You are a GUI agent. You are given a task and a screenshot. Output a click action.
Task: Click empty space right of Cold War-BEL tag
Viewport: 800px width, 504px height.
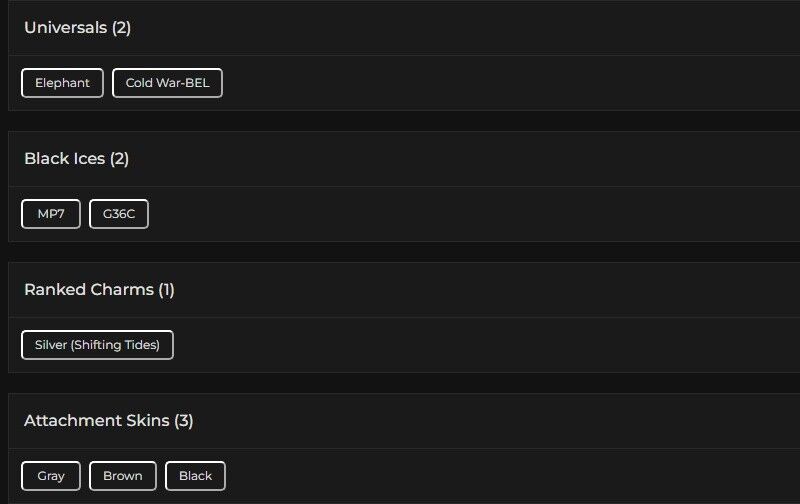pyautogui.click(x=500, y=83)
